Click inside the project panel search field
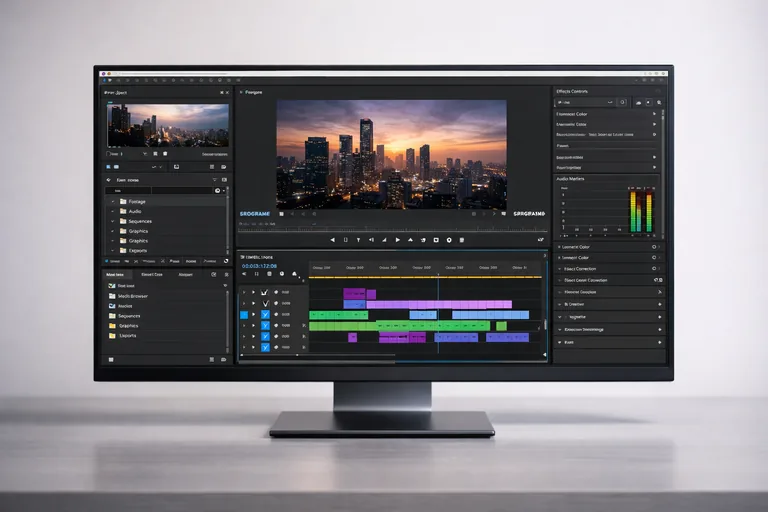Image resolution: width=768 pixels, height=512 pixels. 159,191
